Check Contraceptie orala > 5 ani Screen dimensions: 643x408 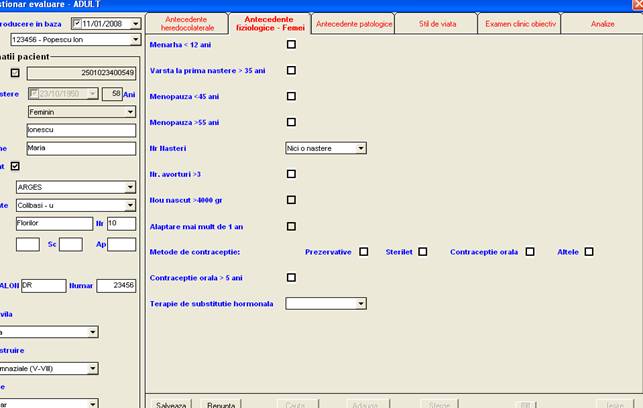(x=291, y=278)
